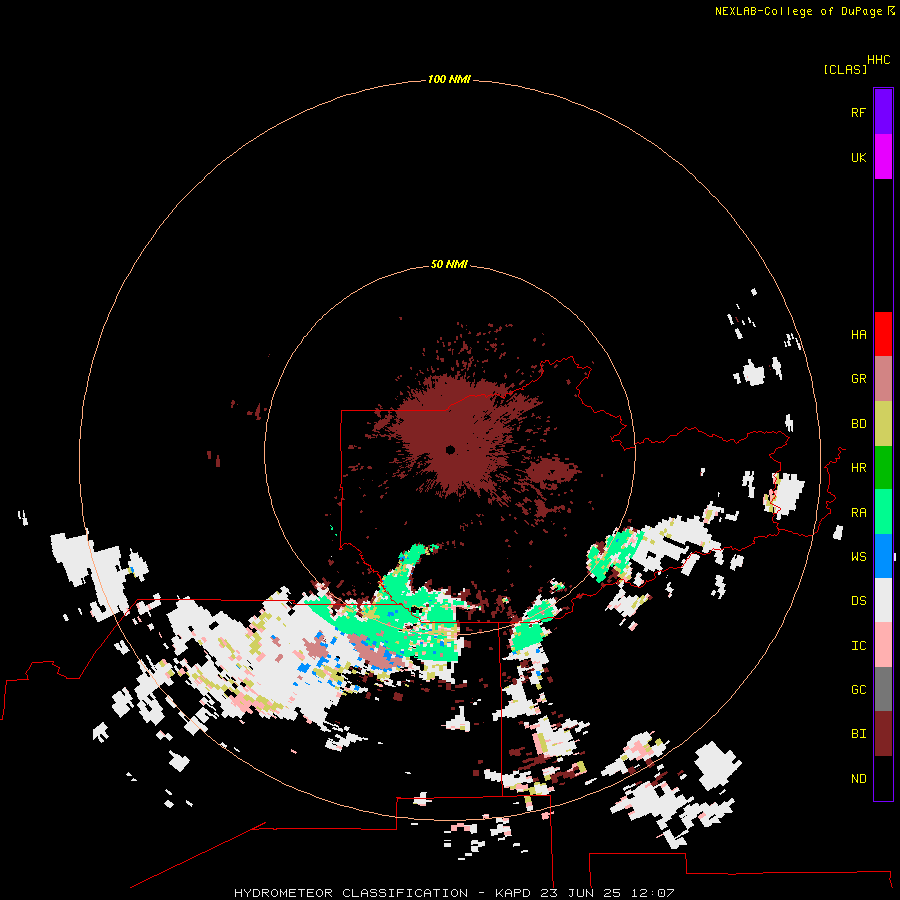
Task: Click the IC legend label
Action: [x=859, y=646]
